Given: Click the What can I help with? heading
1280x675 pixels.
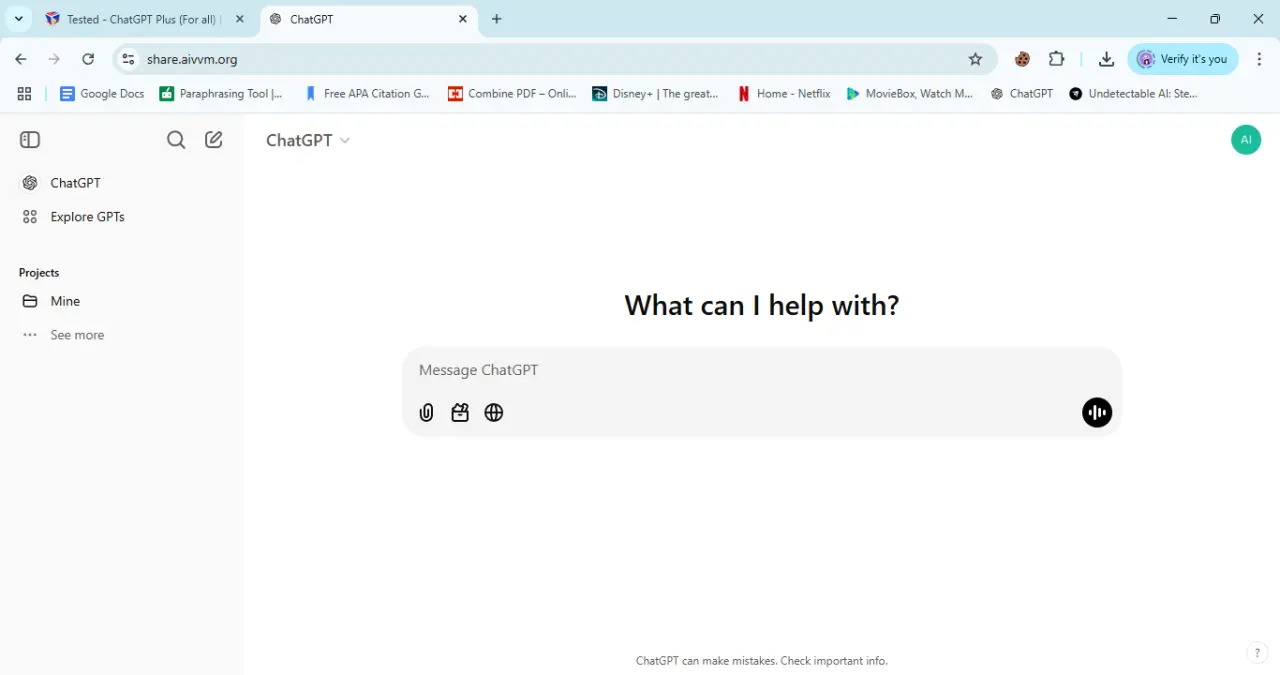Looking at the screenshot, I should tap(762, 305).
